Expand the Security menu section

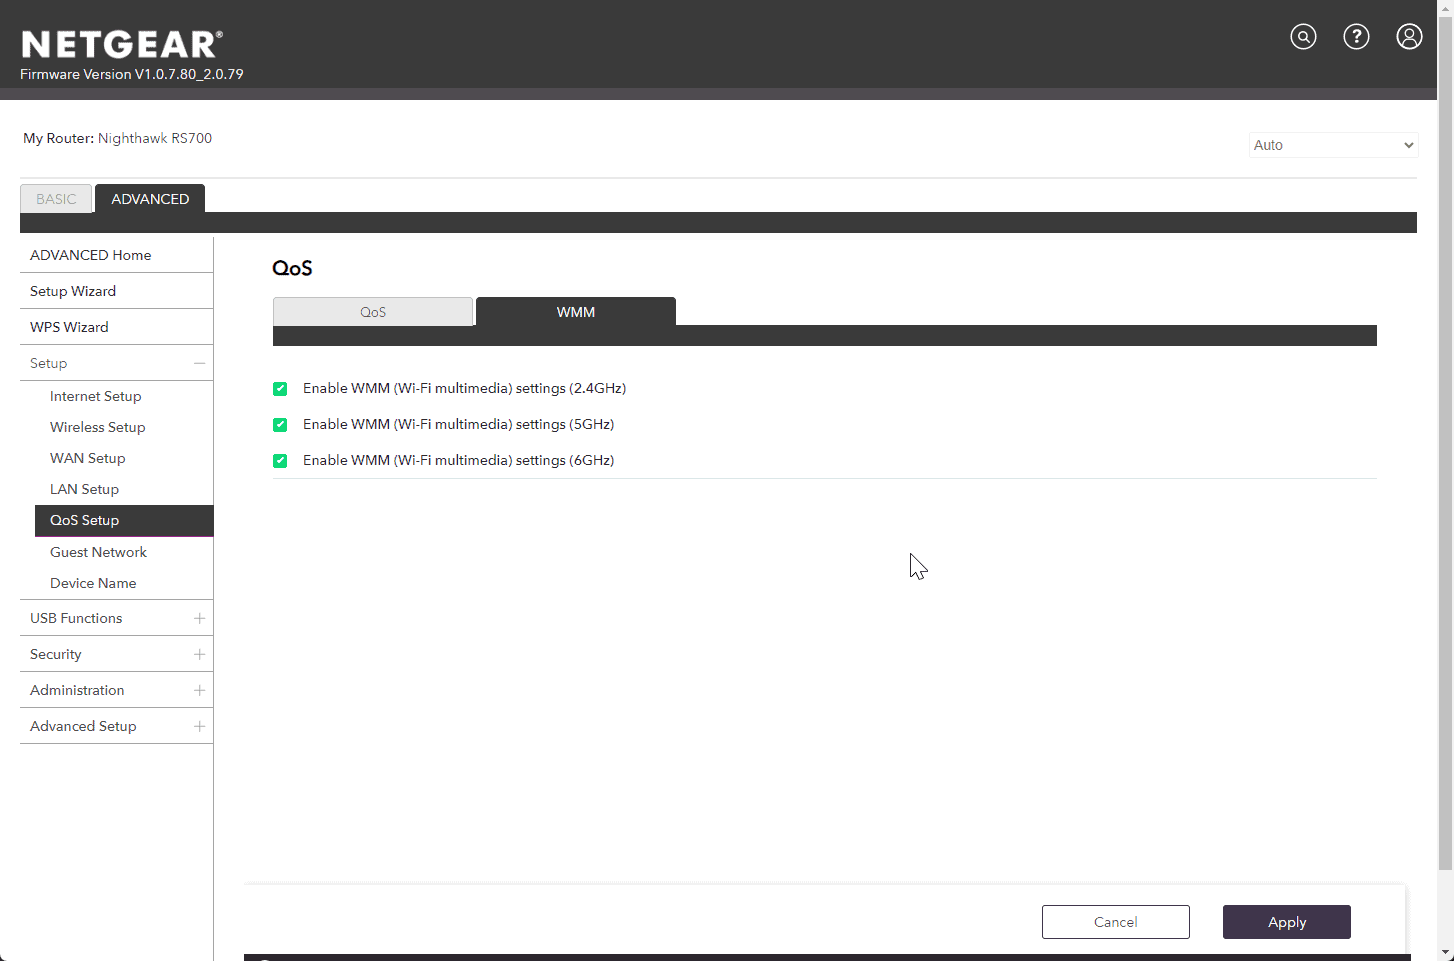coord(199,654)
